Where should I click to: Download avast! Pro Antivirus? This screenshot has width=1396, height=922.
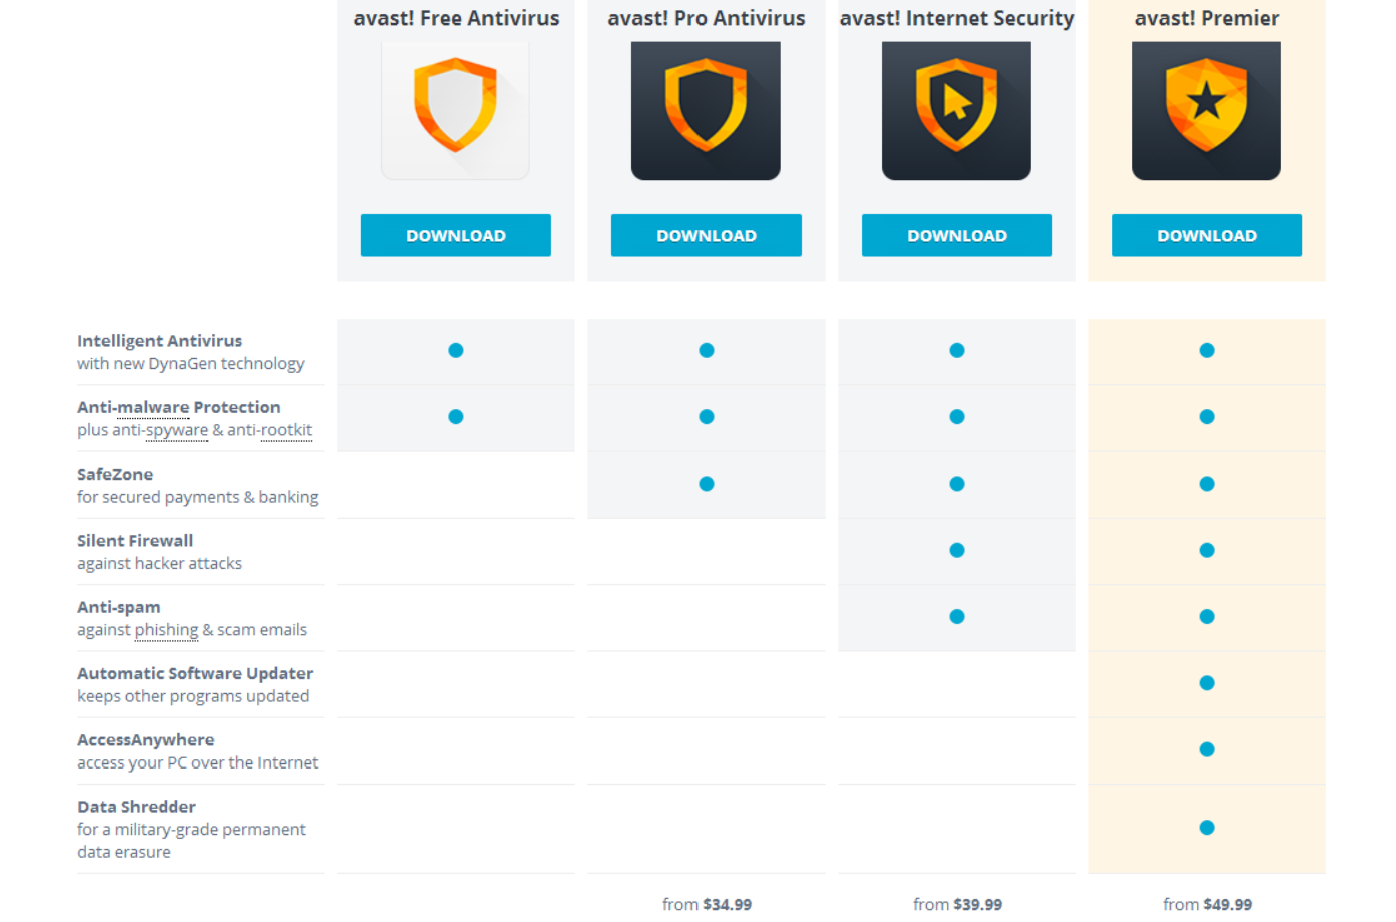coord(706,235)
